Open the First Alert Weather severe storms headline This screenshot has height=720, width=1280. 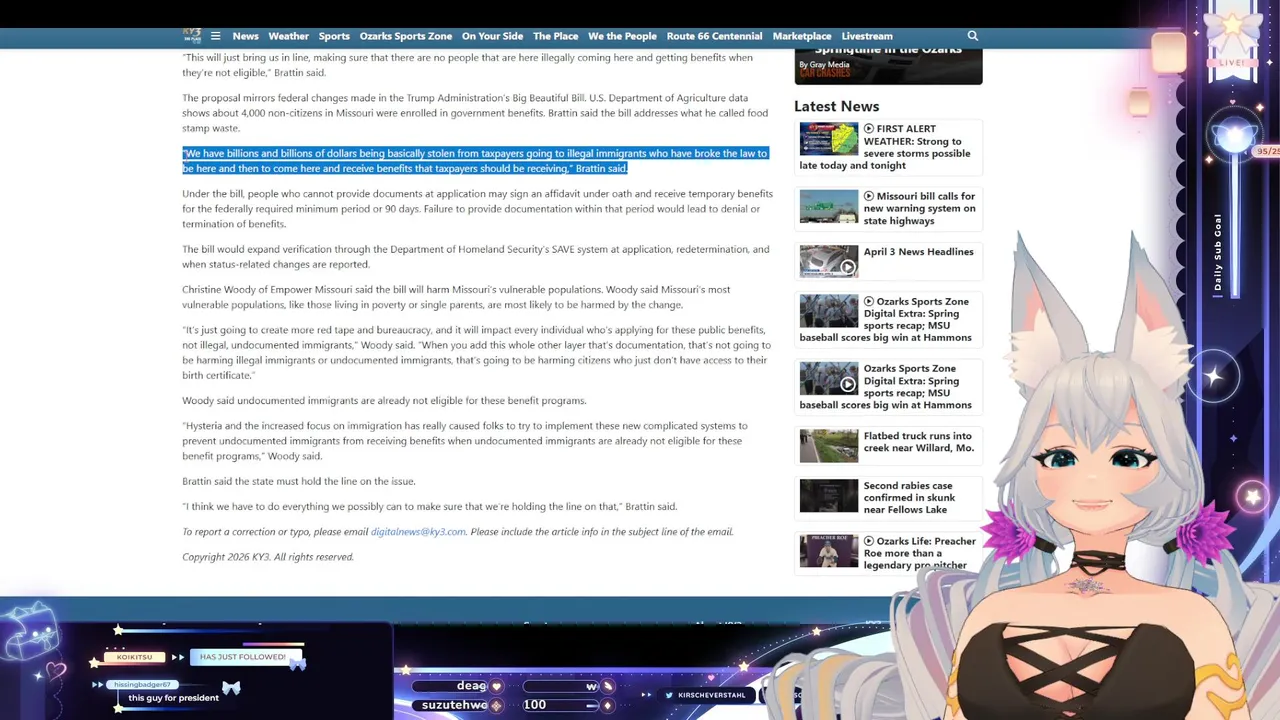pos(917,147)
